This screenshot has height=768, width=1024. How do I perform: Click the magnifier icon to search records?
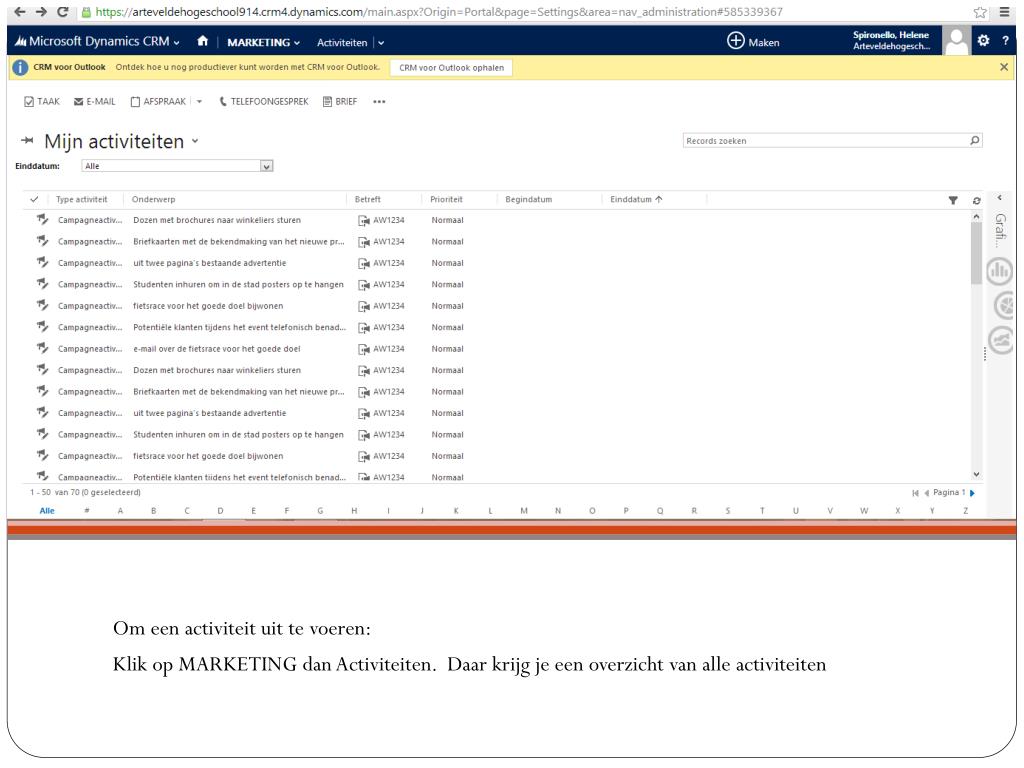click(975, 141)
